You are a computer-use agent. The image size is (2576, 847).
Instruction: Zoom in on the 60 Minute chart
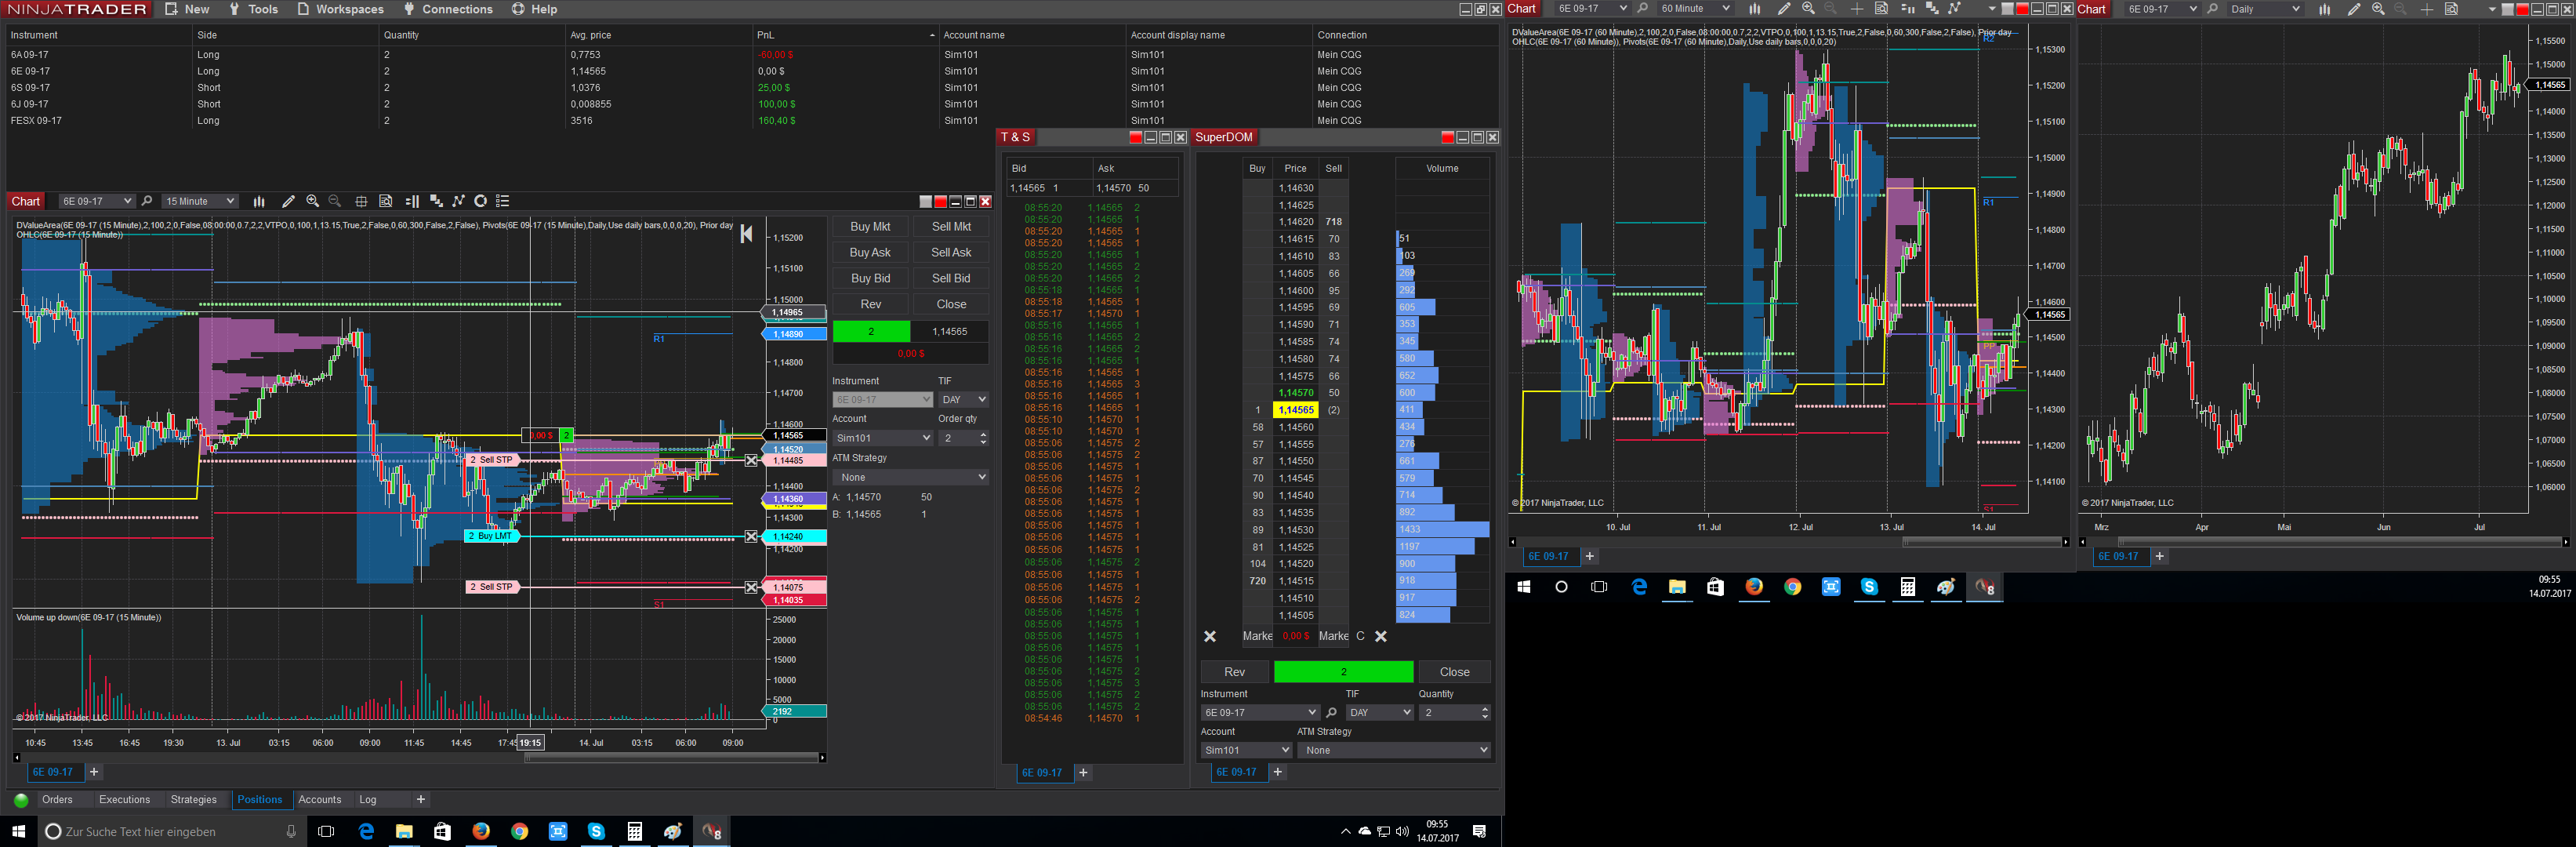click(1808, 9)
